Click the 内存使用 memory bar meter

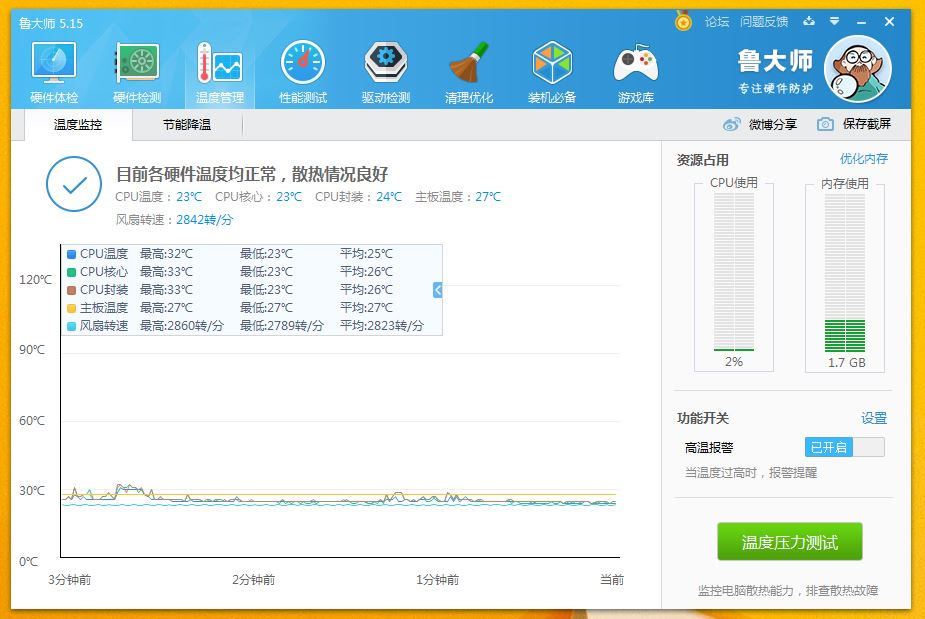coord(845,273)
